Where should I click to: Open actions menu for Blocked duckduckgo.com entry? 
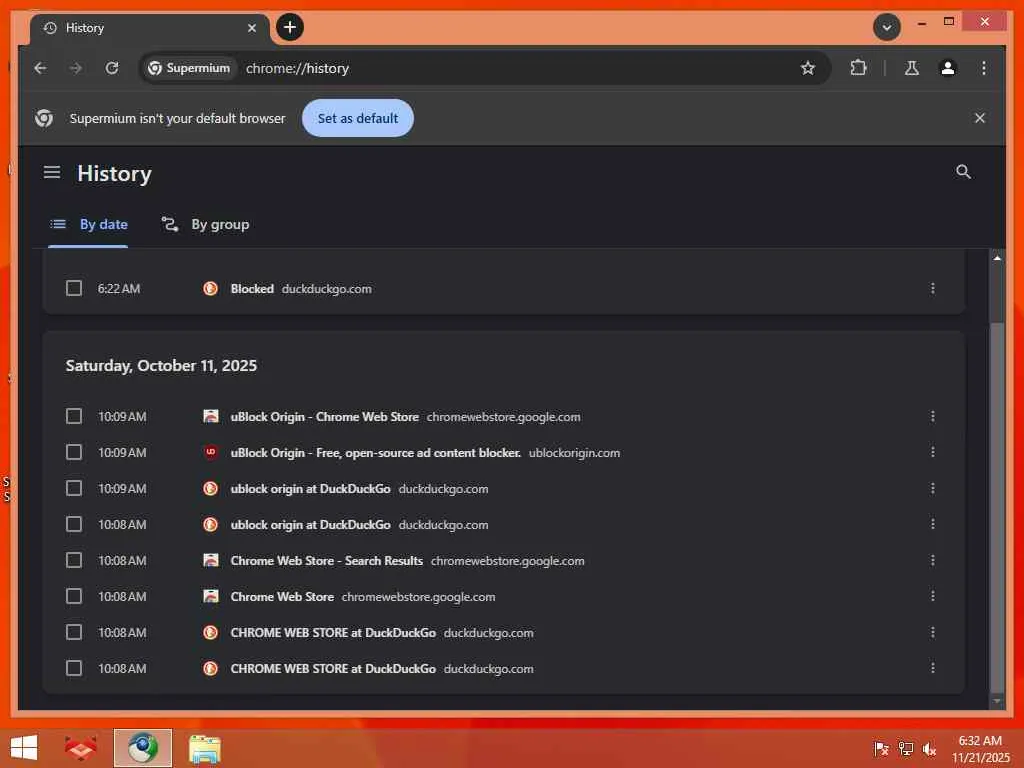[x=933, y=288]
